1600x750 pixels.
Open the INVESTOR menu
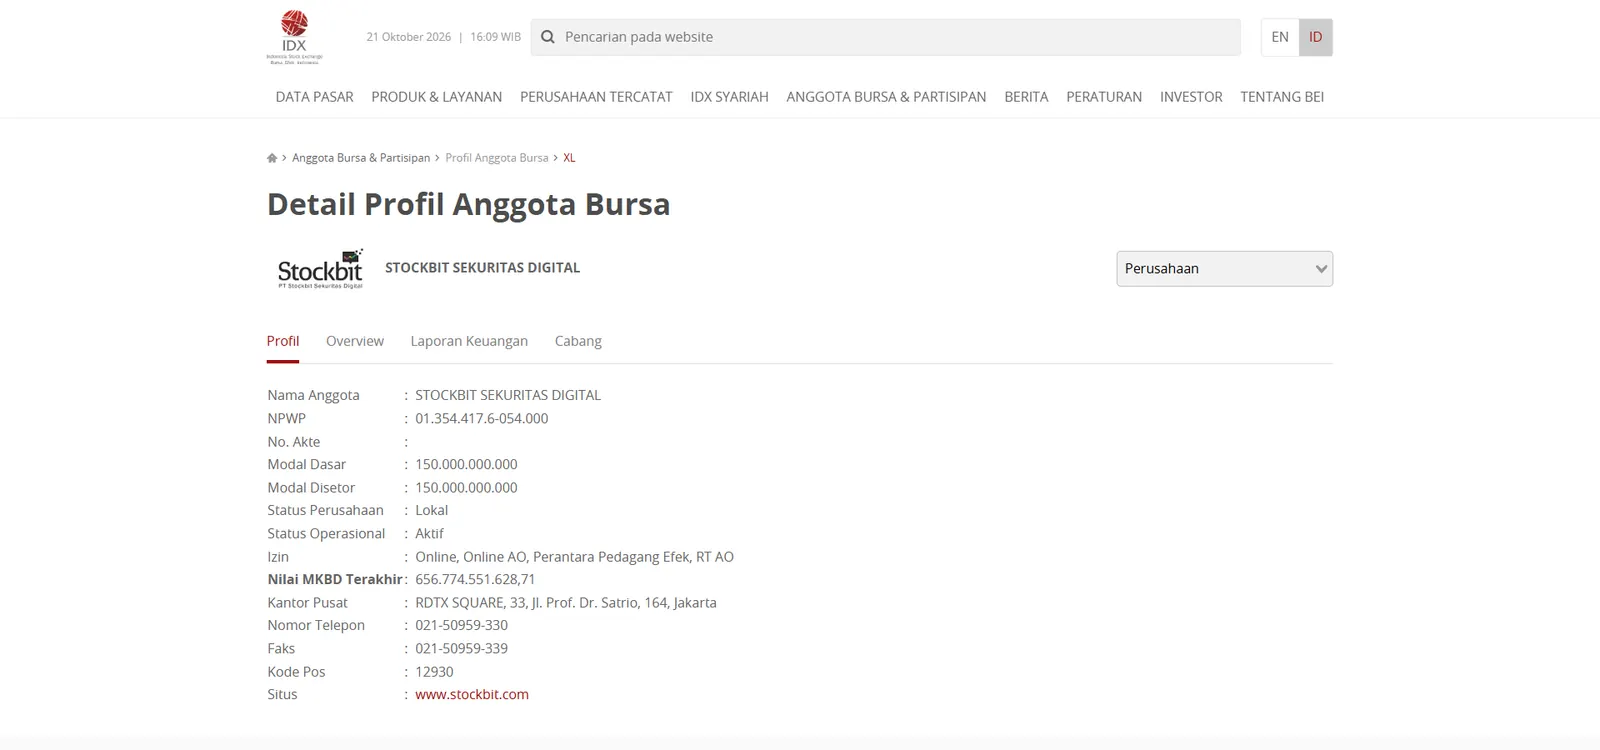pyautogui.click(x=1191, y=97)
